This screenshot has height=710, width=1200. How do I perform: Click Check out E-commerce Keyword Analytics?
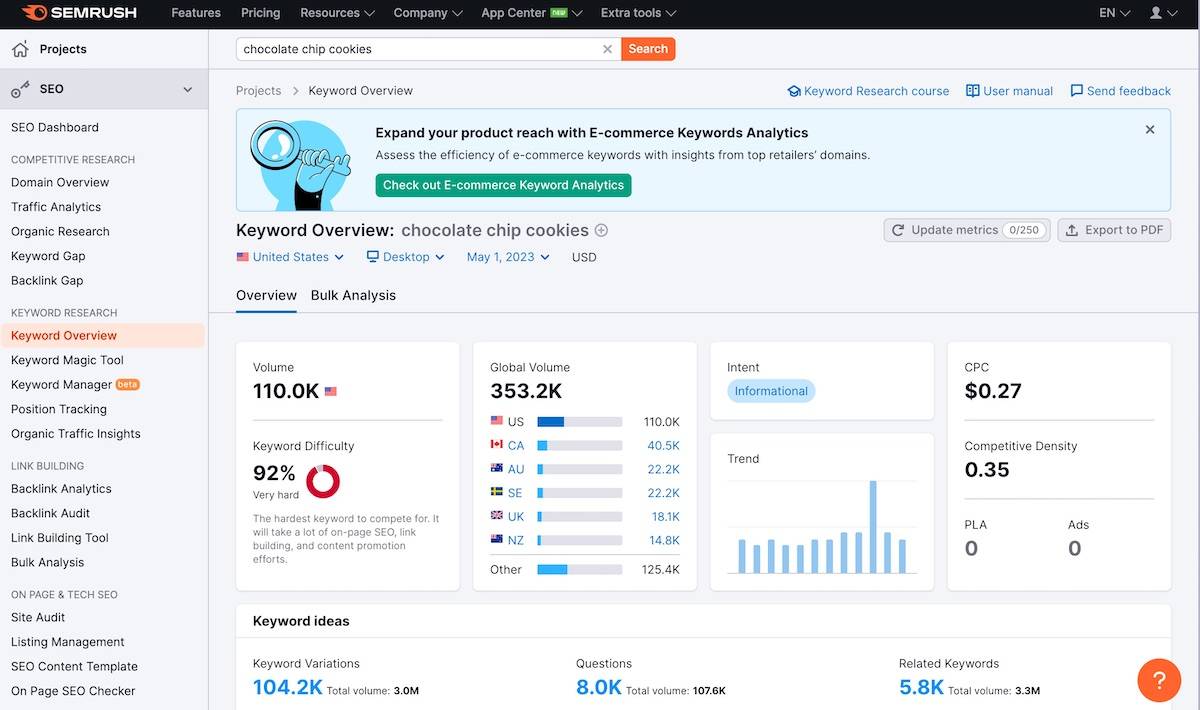tap(503, 185)
